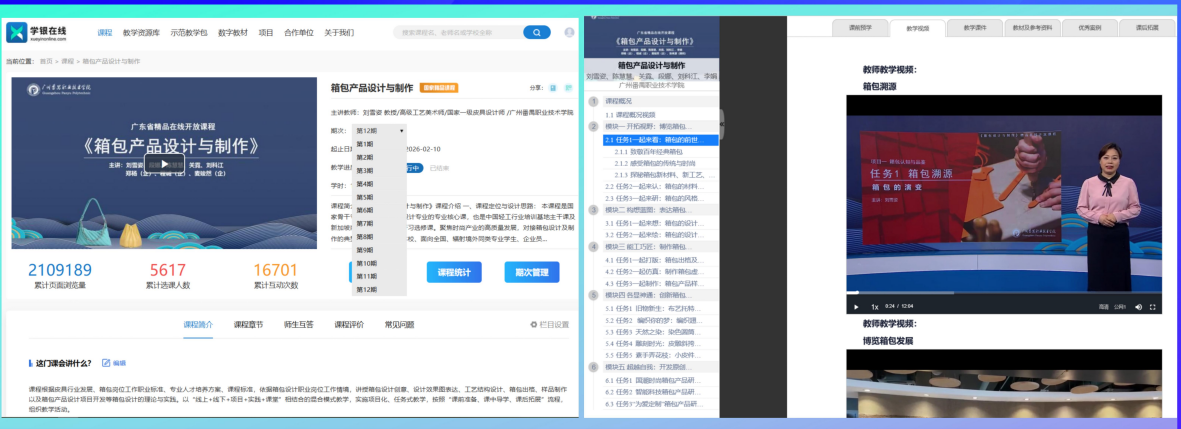Click the search courses input field

point(458,32)
